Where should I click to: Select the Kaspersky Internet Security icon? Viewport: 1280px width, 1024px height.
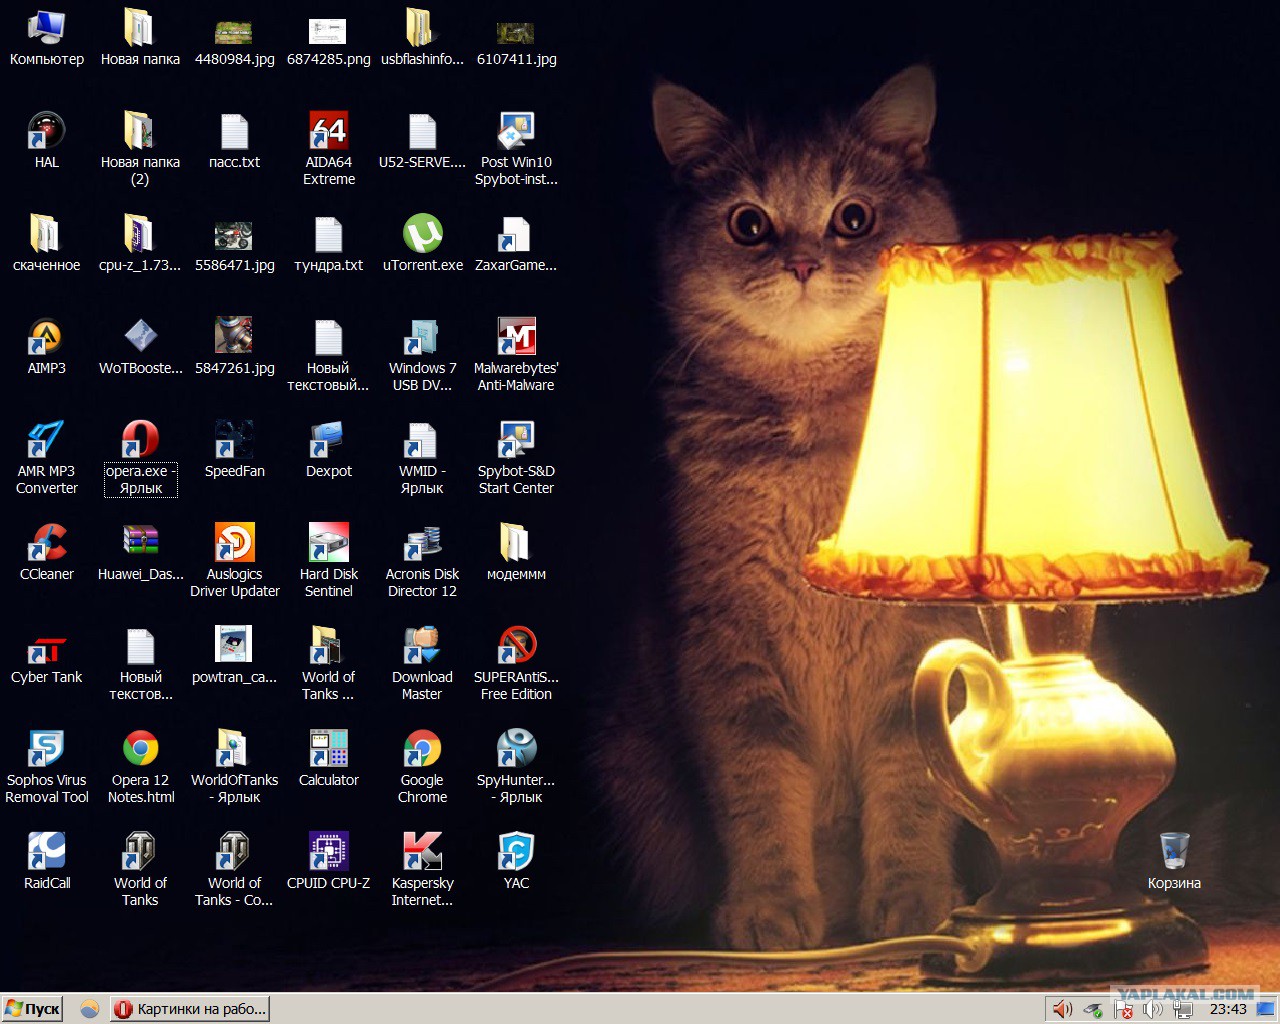tap(422, 852)
